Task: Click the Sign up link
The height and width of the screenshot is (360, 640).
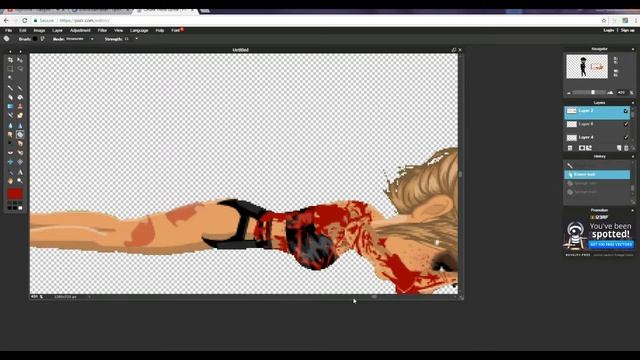Action: click(x=627, y=30)
